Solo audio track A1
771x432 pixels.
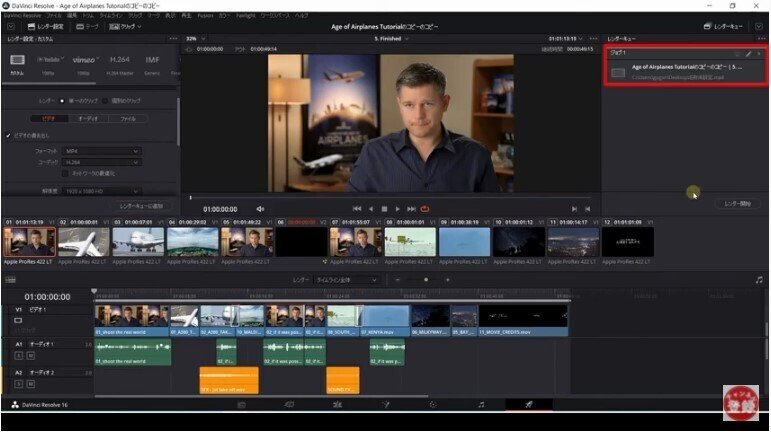(x=19, y=355)
